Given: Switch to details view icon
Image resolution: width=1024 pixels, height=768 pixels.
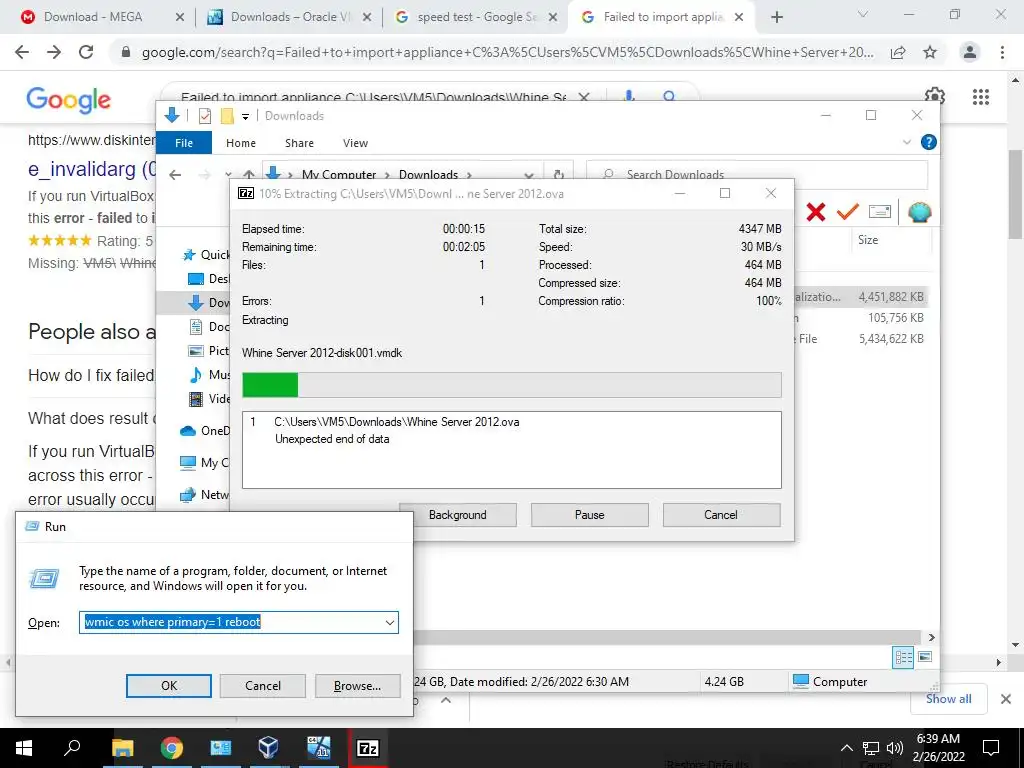Looking at the screenshot, I should (903, 657).
